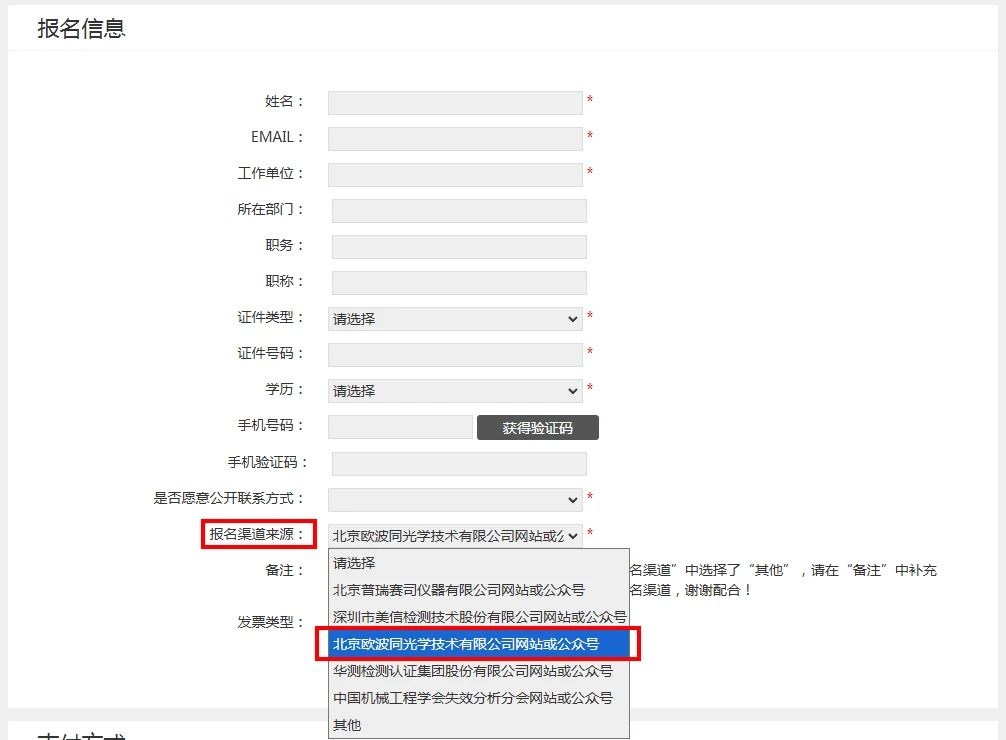Image resolution: width=1006 pixels, height=740 pixels.
Task: Click the 工作单位 input box
Action: click(455, 174)
